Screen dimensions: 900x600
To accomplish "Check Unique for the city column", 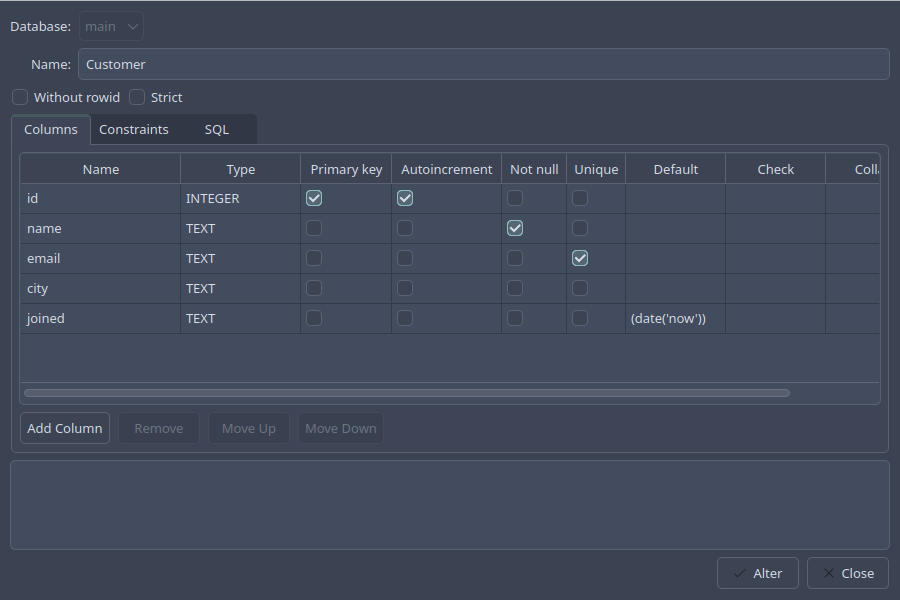I will point(580,288).
